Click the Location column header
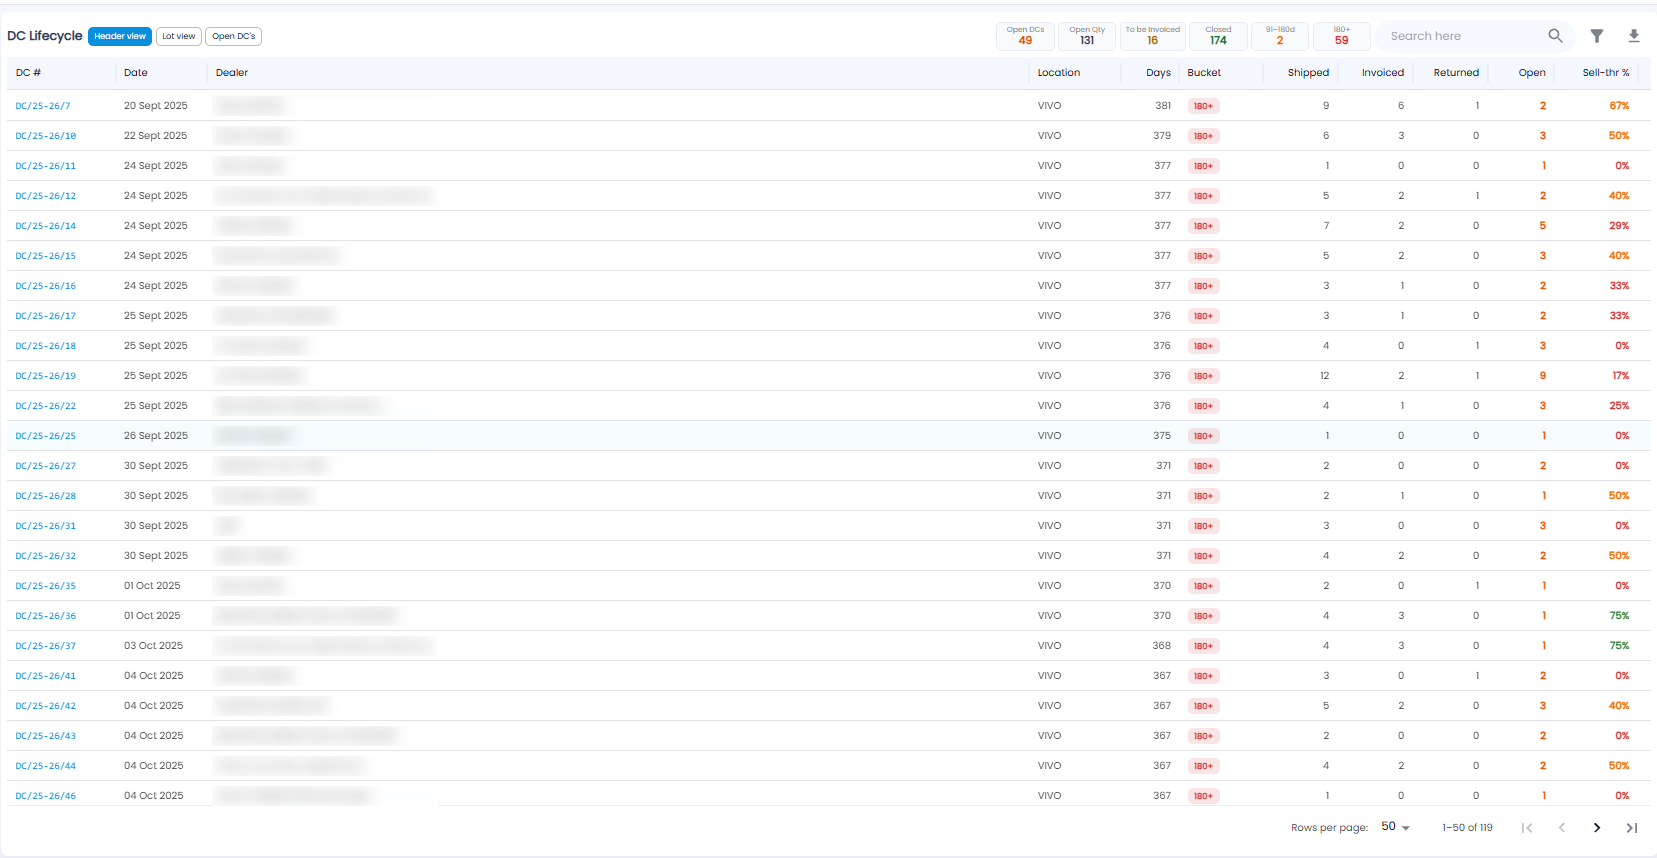The width and height of the screenshot is (1657, 858). coord(1059,73)
